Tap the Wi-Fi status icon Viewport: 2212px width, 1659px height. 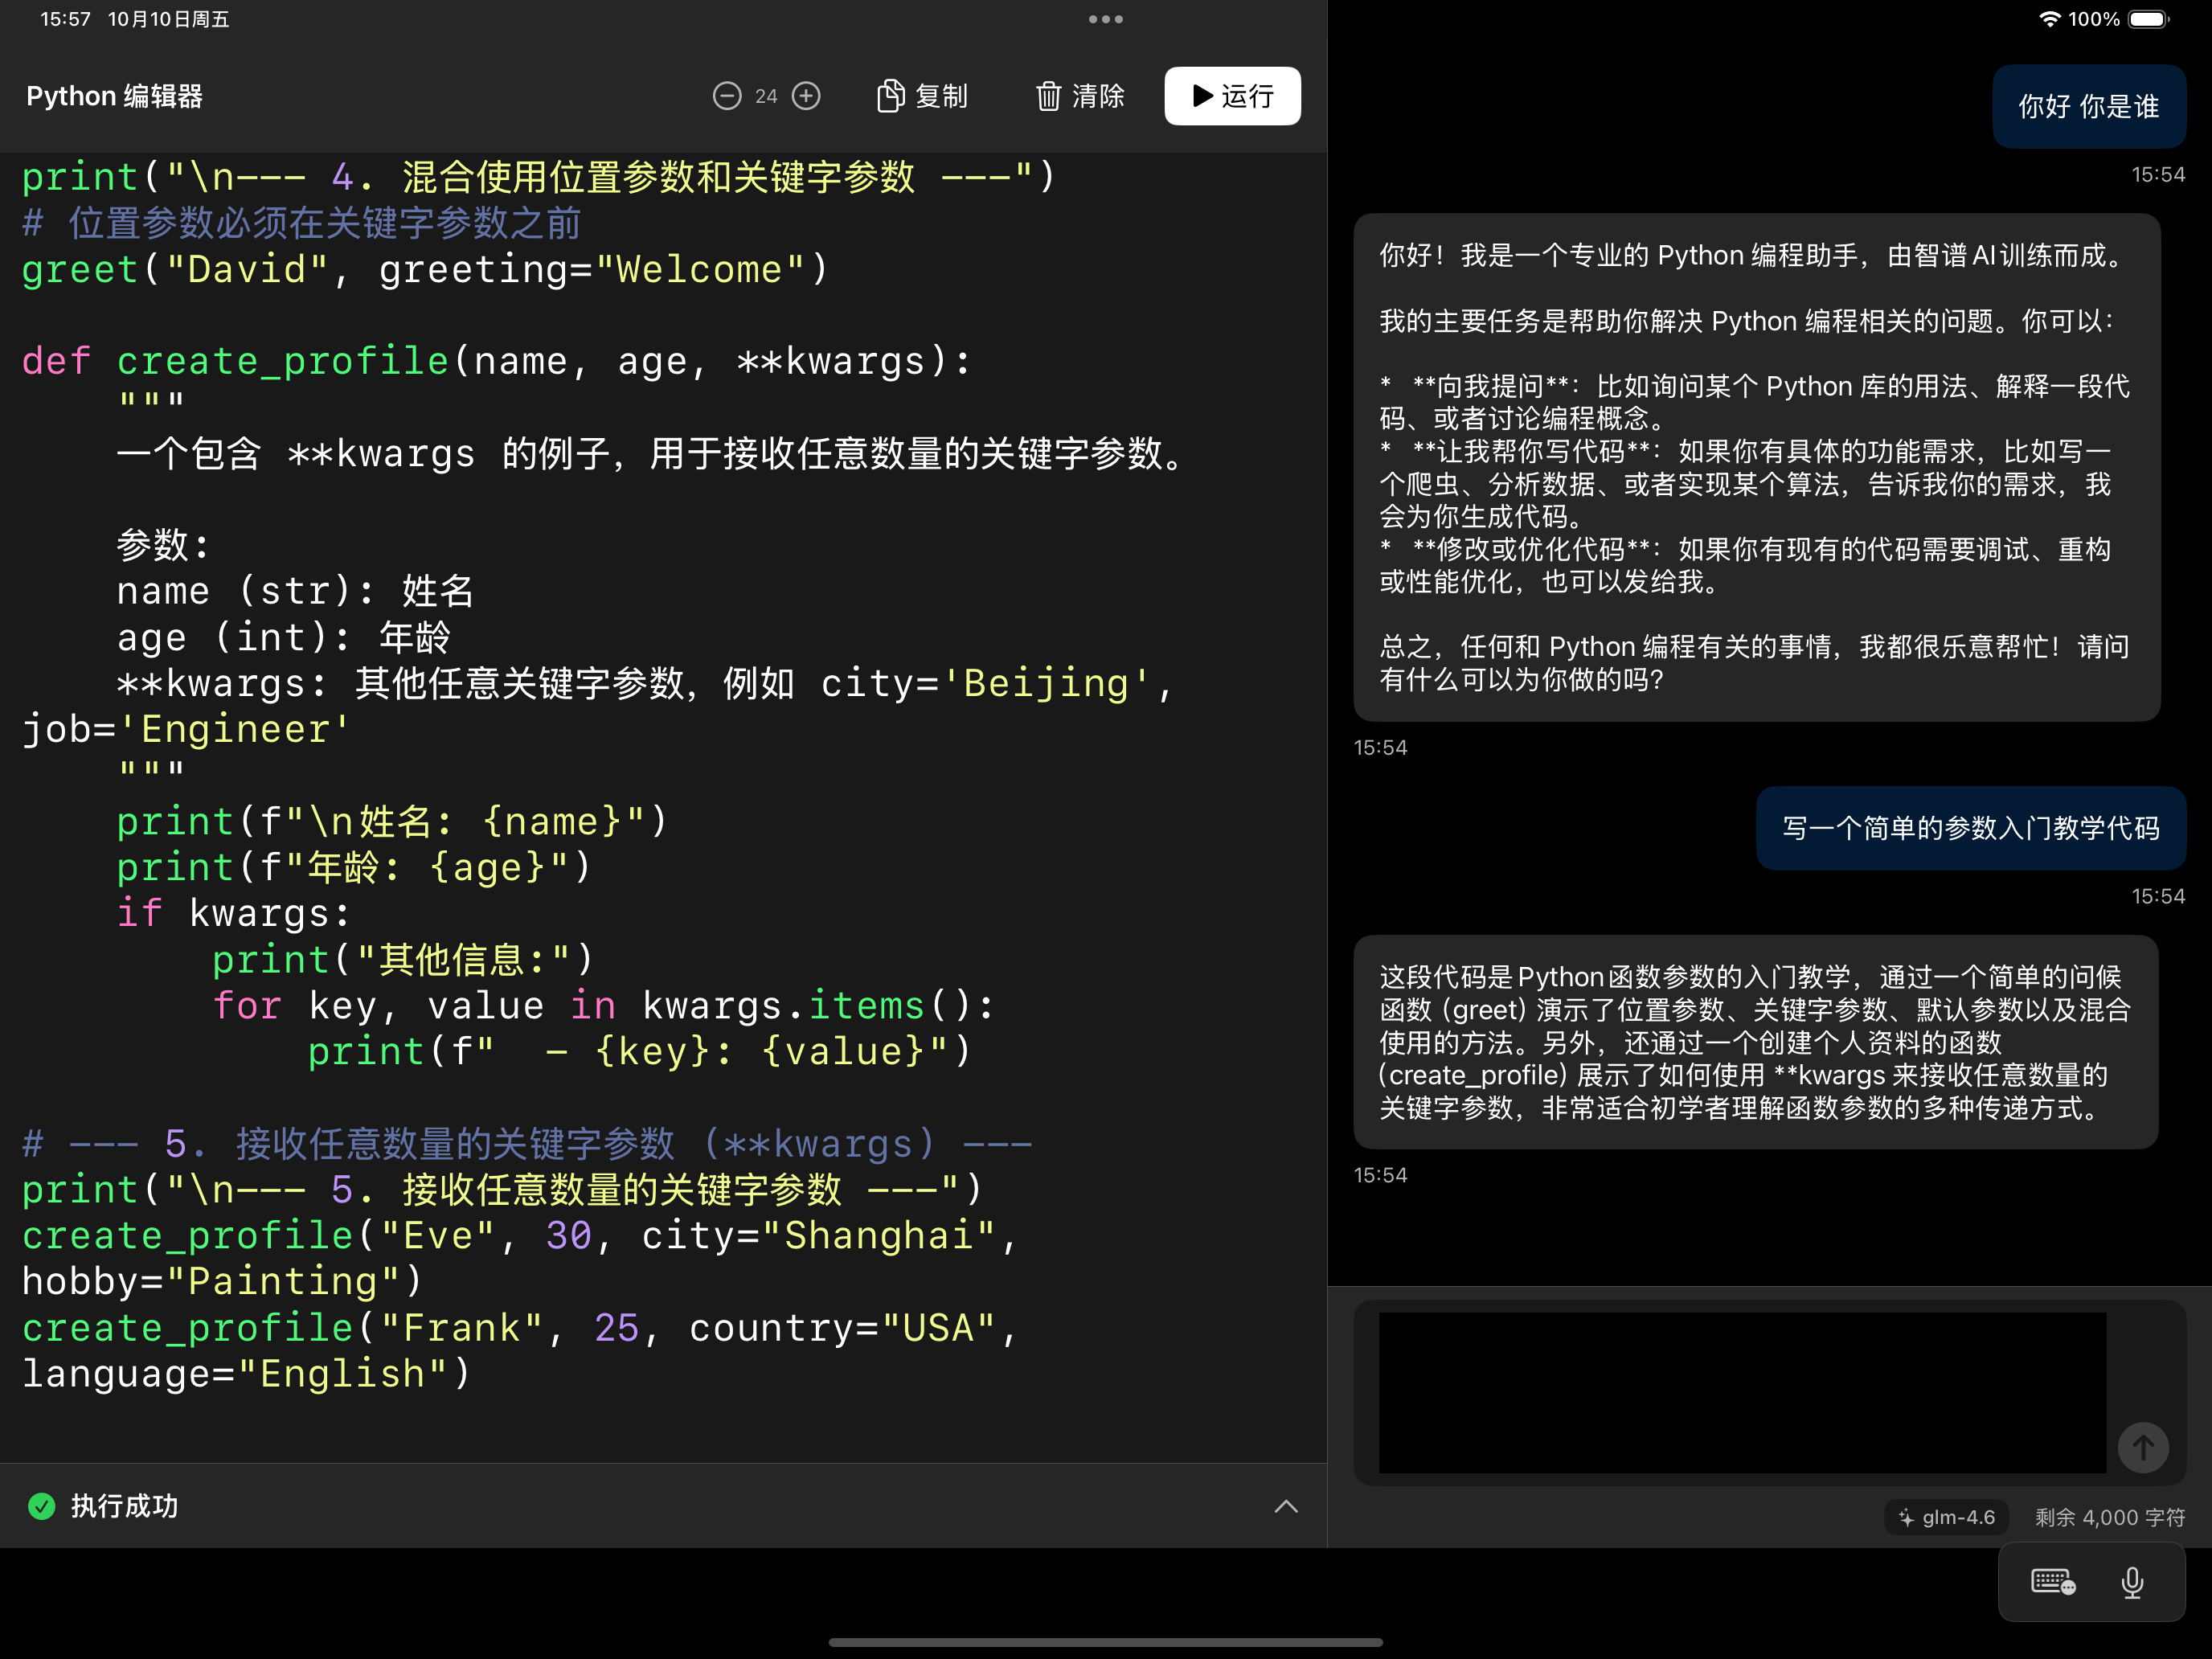[2049, 19]
